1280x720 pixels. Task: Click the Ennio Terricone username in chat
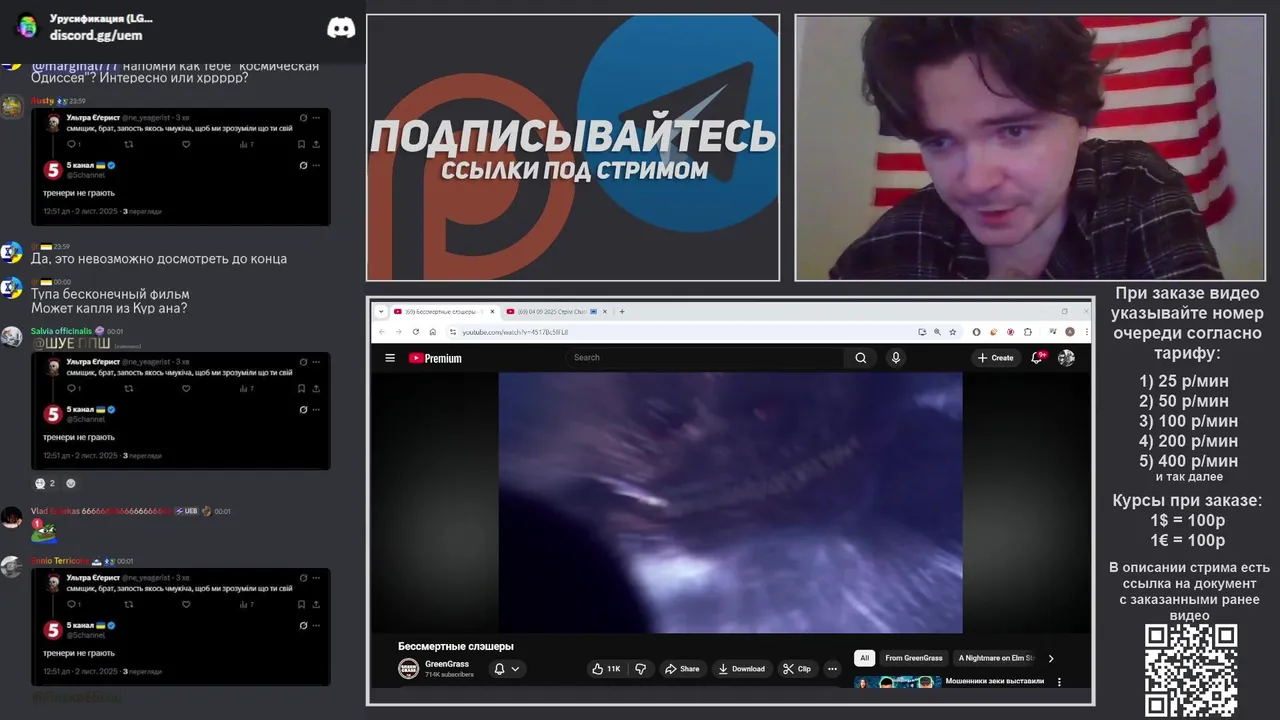[60, 561]
